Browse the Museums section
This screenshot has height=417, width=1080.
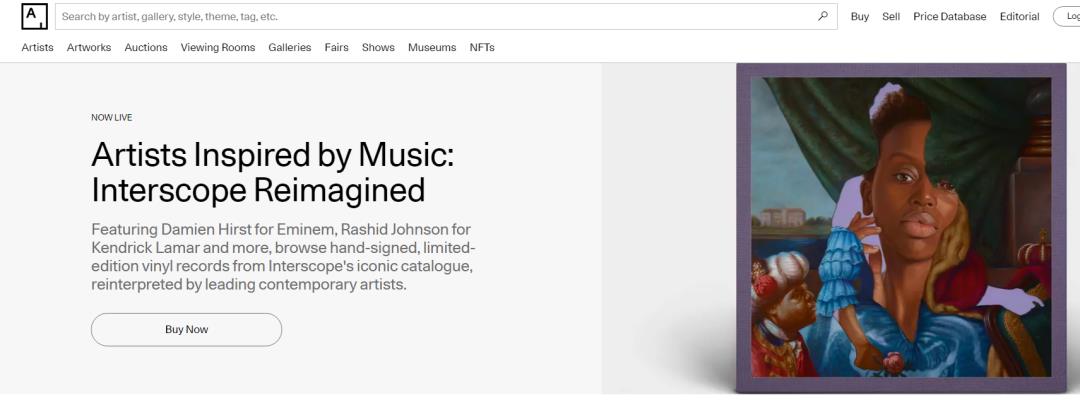point(432,47)
